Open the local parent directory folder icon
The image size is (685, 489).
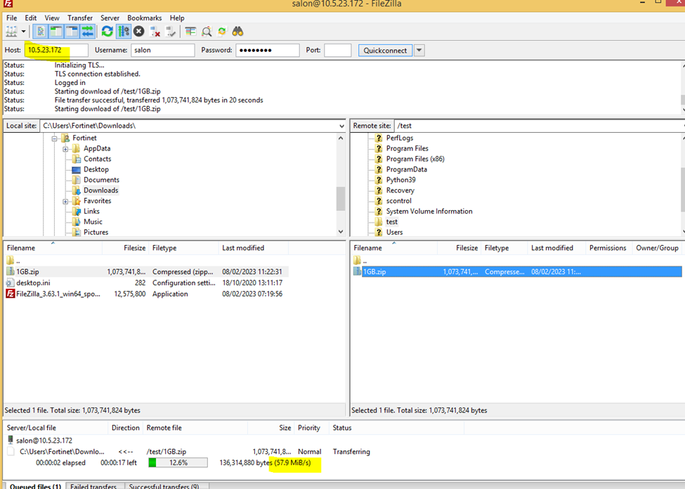point(10,260)
